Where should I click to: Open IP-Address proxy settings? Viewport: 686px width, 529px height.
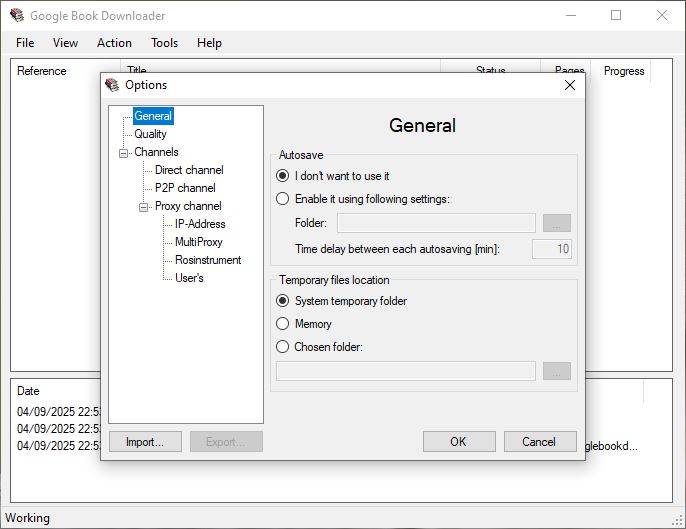[200, 224]
